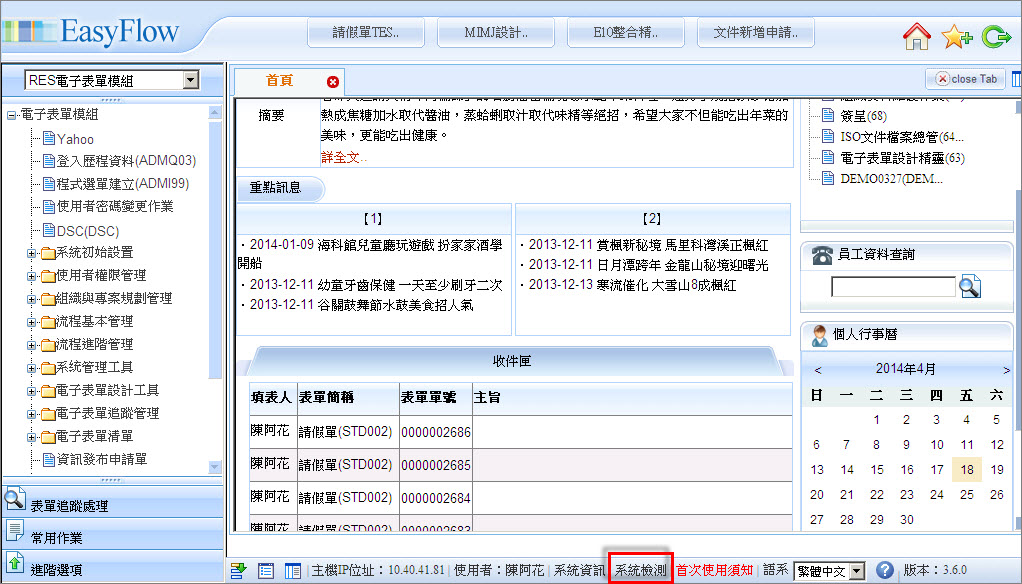The image size is (1022, 584).
Task: Click the green logout arrow icon
Action: [996, 37]
